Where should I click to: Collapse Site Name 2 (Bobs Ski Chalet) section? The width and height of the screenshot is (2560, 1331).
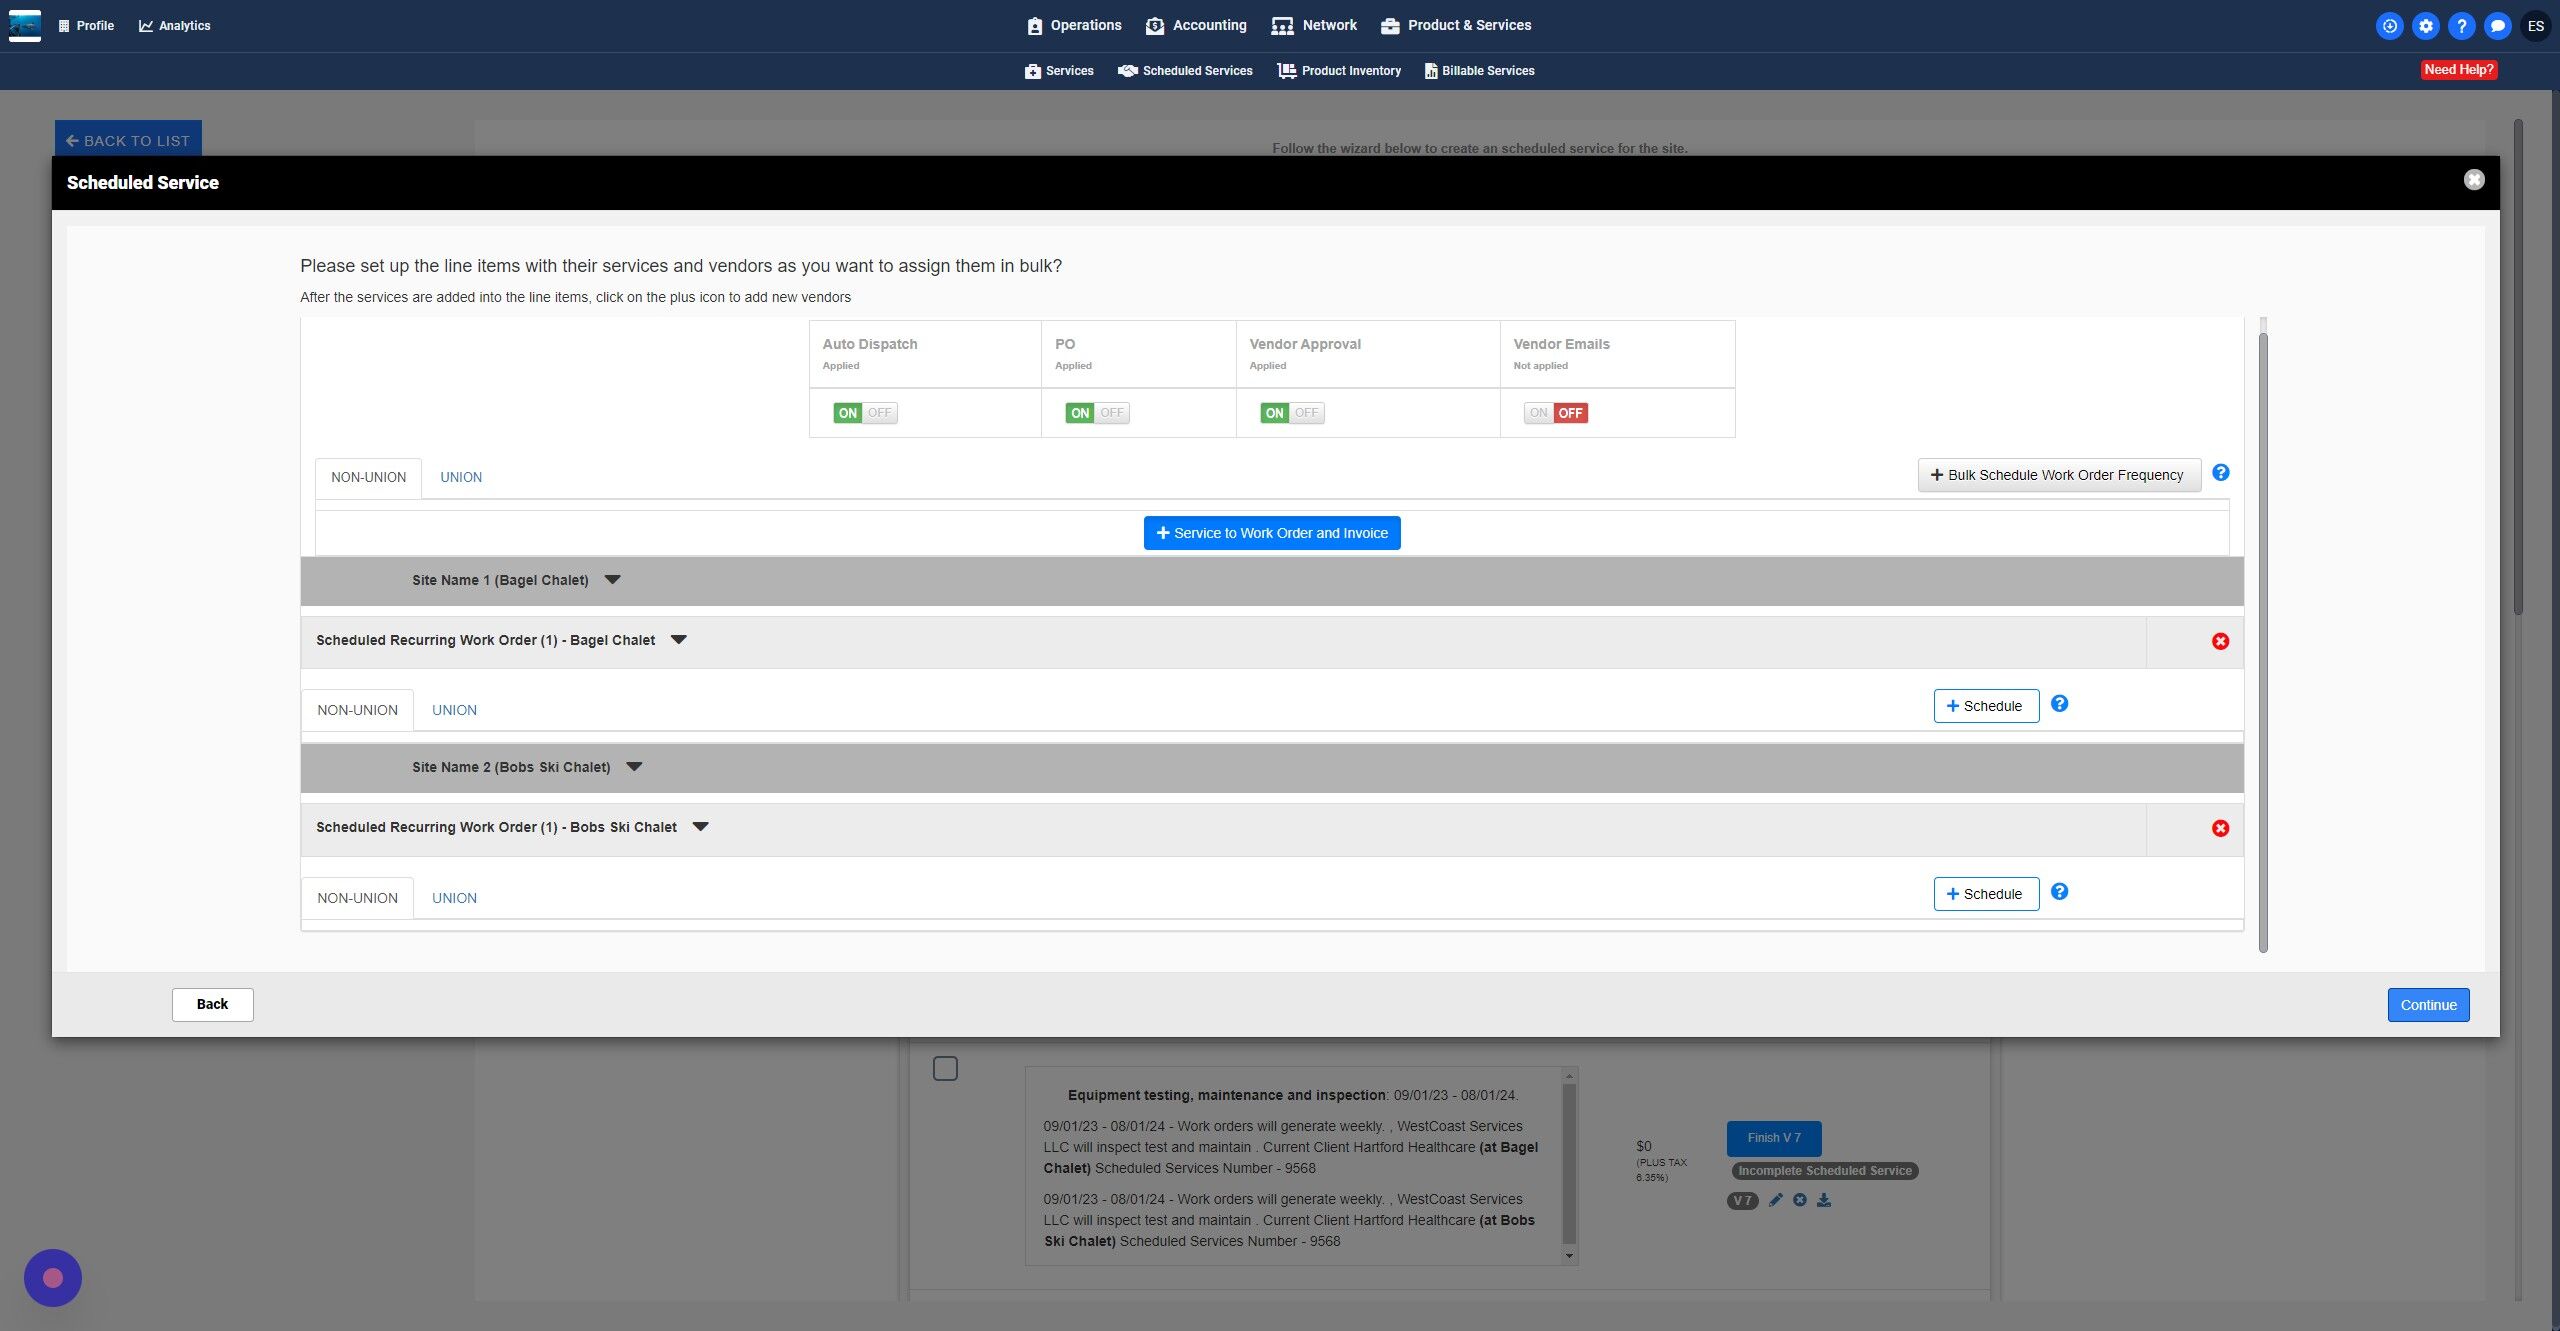[x=634, y=767]
